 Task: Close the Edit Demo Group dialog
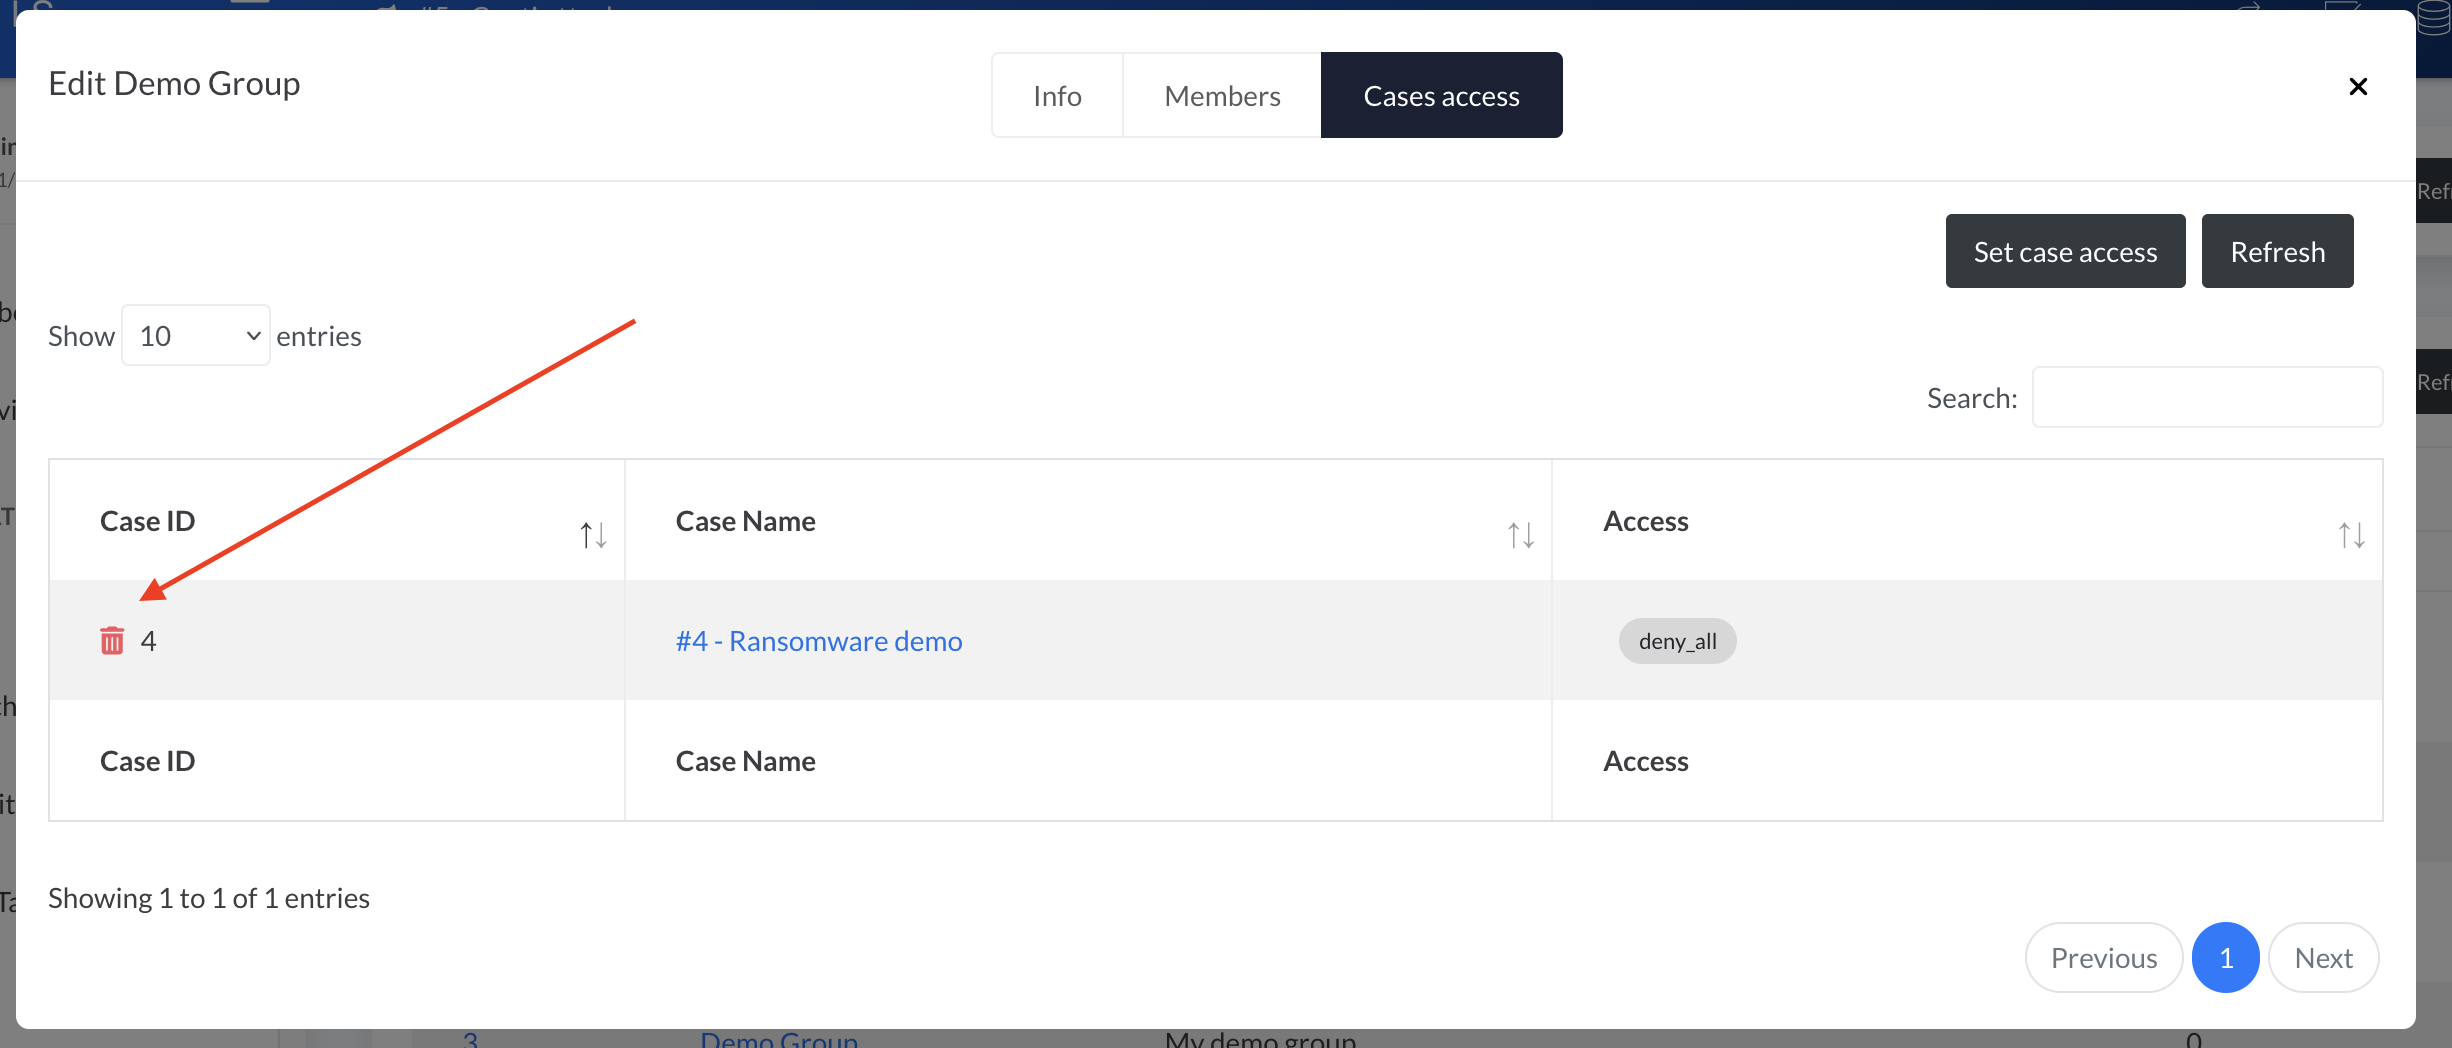point(2358,86)
